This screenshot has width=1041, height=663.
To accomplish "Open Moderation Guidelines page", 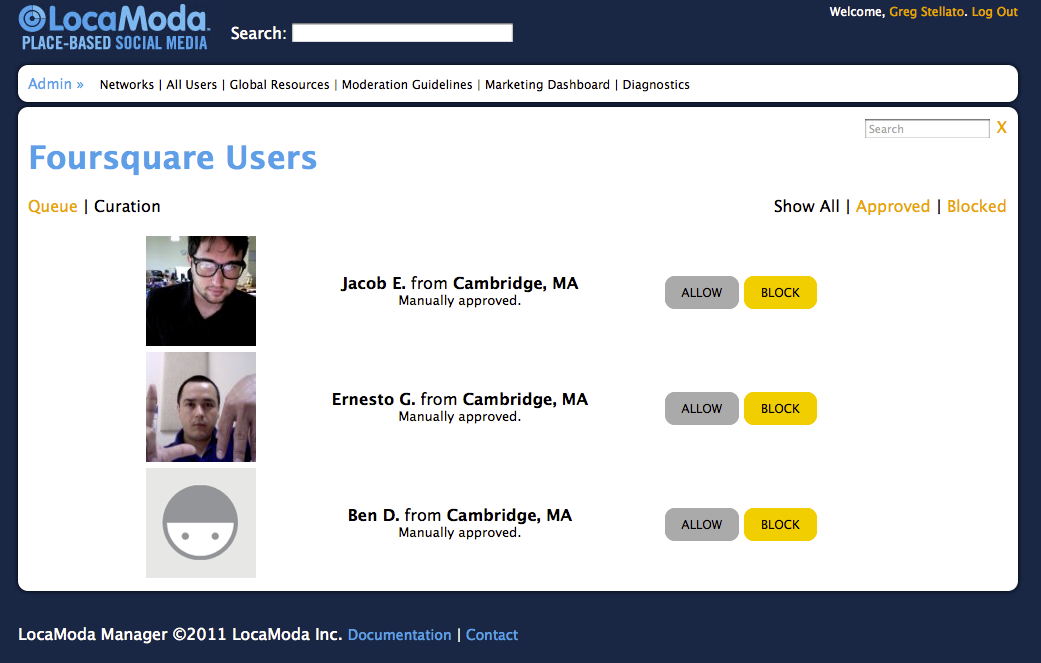I will tap(407, 85).
